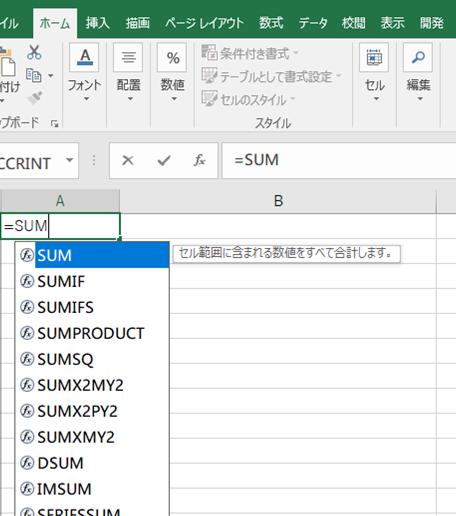Select SUMXMY2 in the autocomplete list
The height and width of the screenshot is (516, 456).
click(x=92, y=437)
